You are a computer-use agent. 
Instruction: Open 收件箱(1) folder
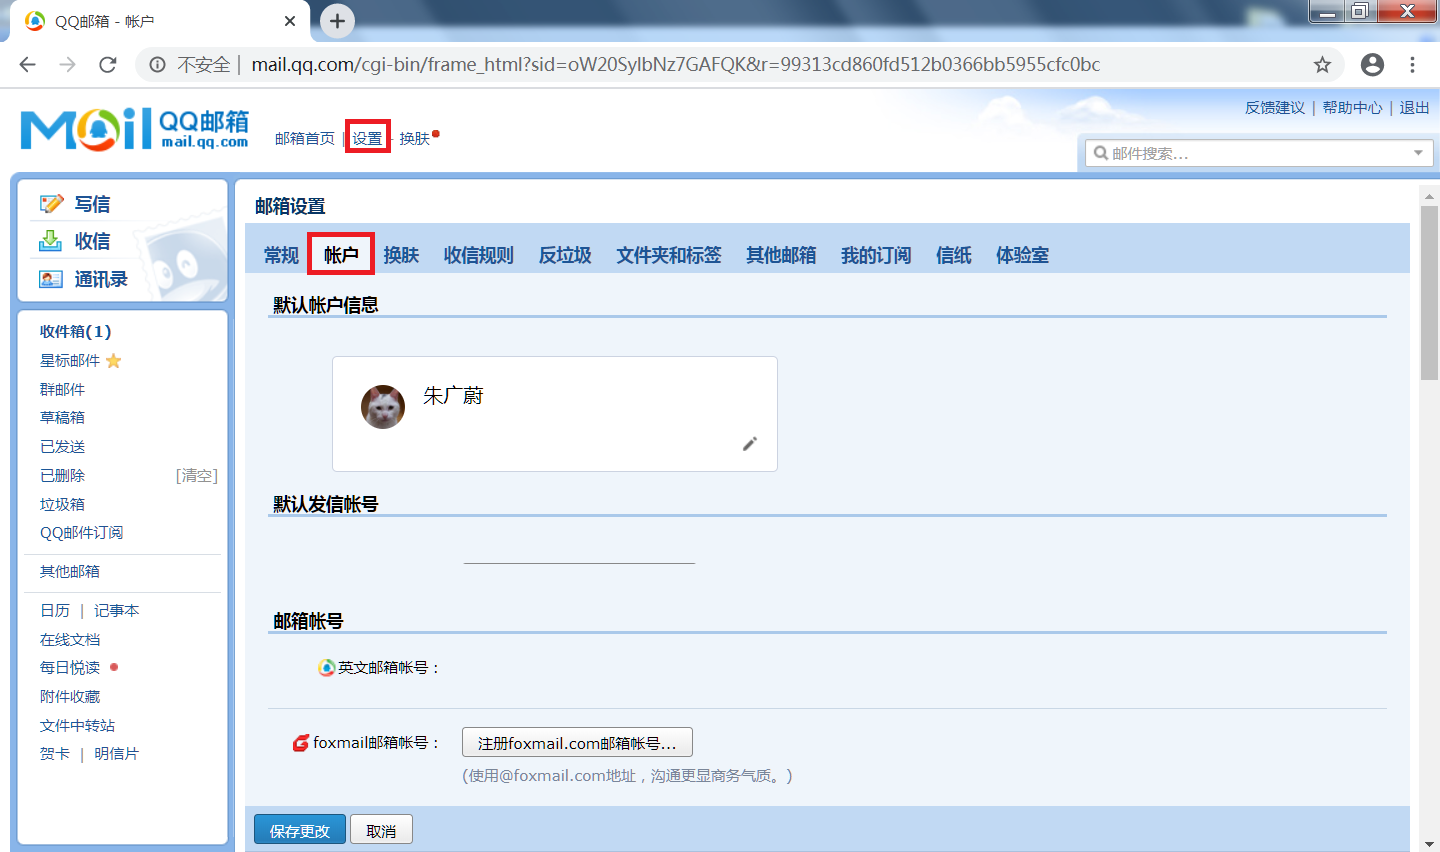click(x=76, y=331)
